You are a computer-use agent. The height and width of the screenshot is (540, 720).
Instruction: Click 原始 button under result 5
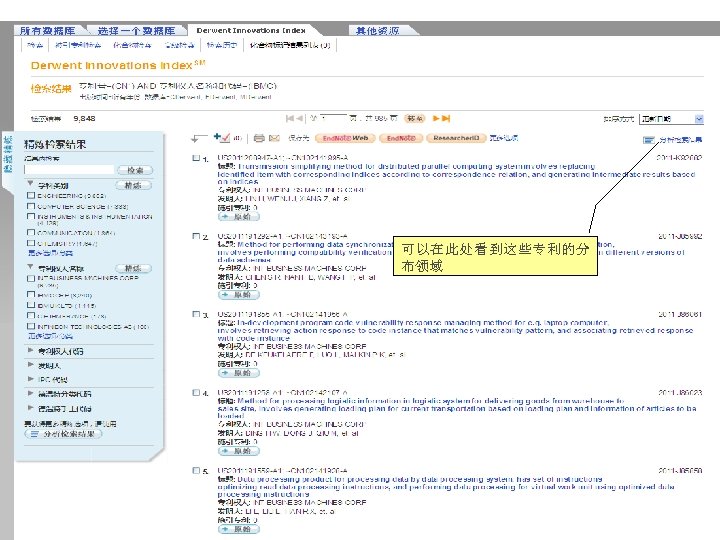(x=239, y=529)
